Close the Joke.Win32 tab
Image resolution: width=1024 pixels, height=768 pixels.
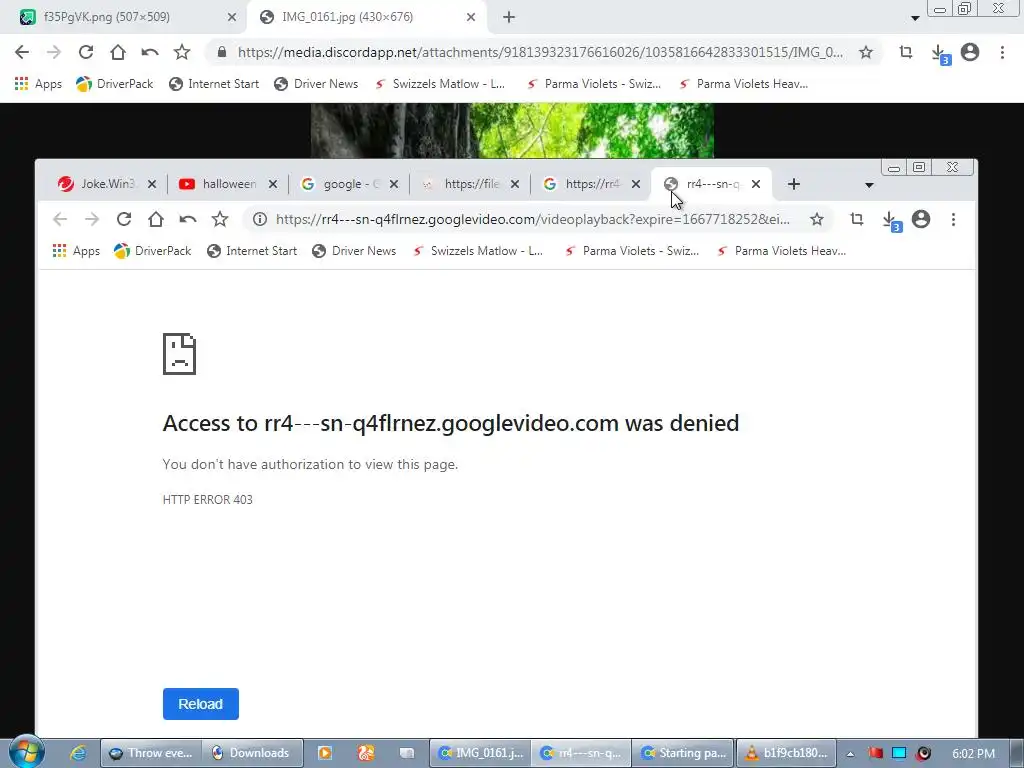pos(152,184)
